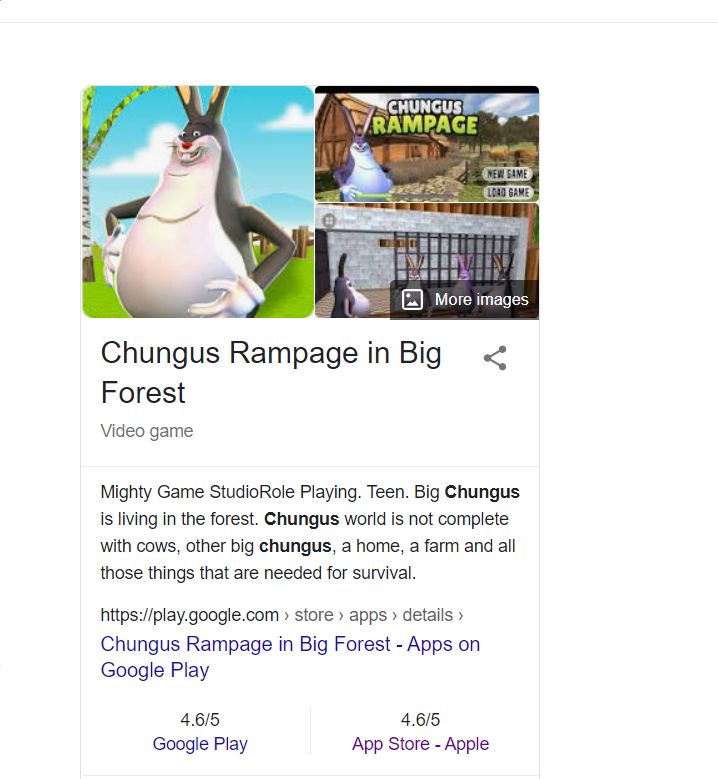Click NEW GAME in the title screen image

coord(507,174)
